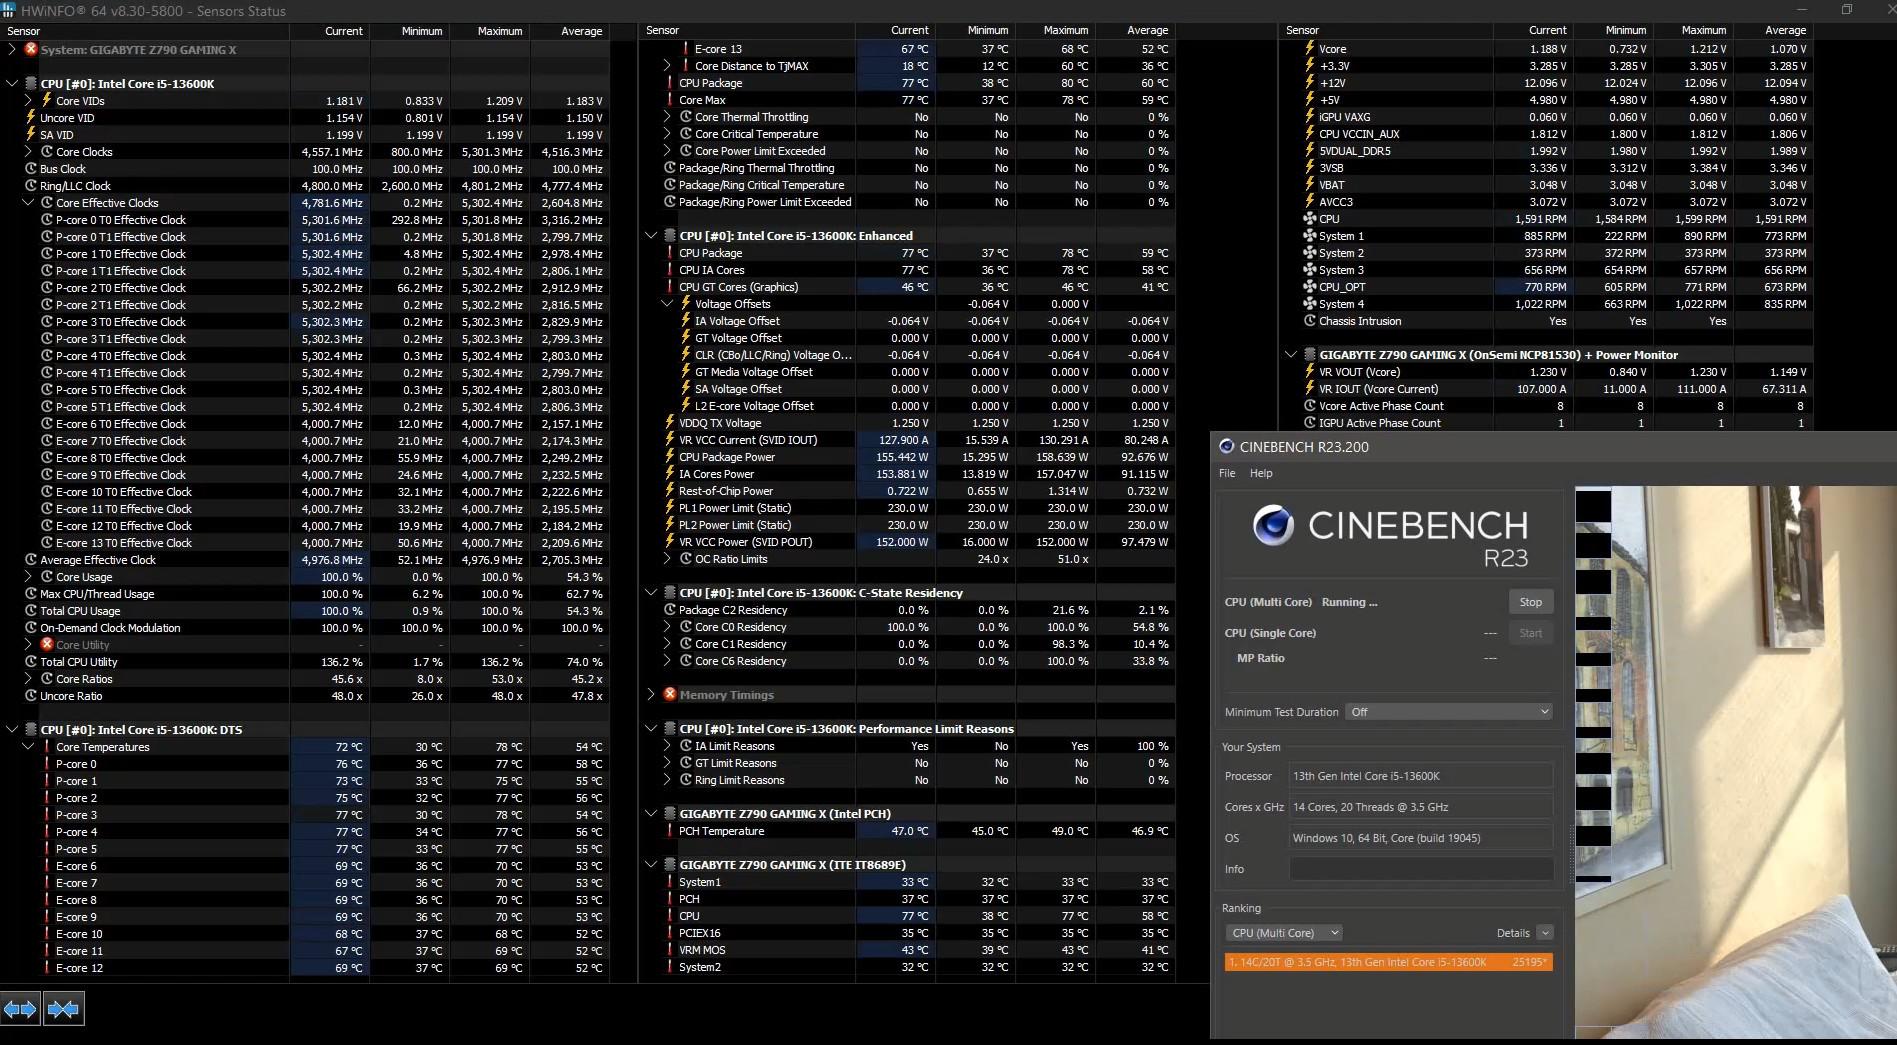Viewport: 1897px width, 1045px height.
Task: Click red X icon beside System: GIGABYTE Z790
Action: click(31, 49)
